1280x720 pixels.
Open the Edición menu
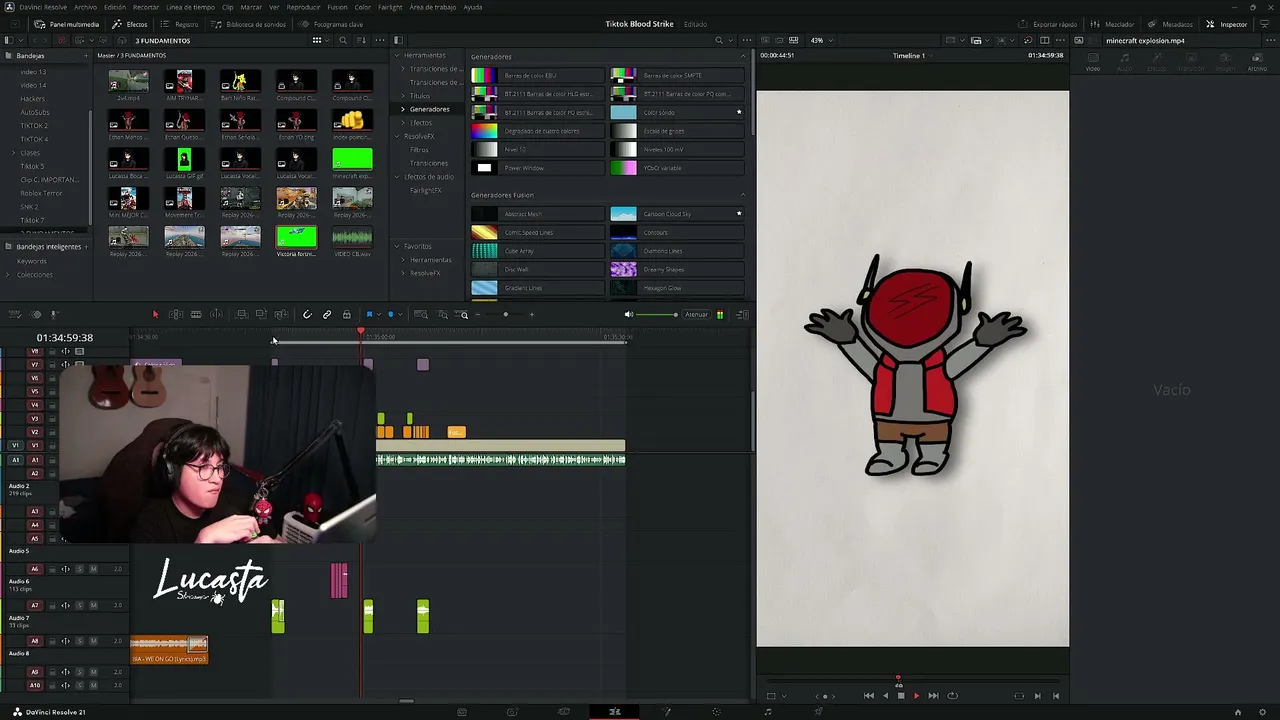click(x=115, y=7)
